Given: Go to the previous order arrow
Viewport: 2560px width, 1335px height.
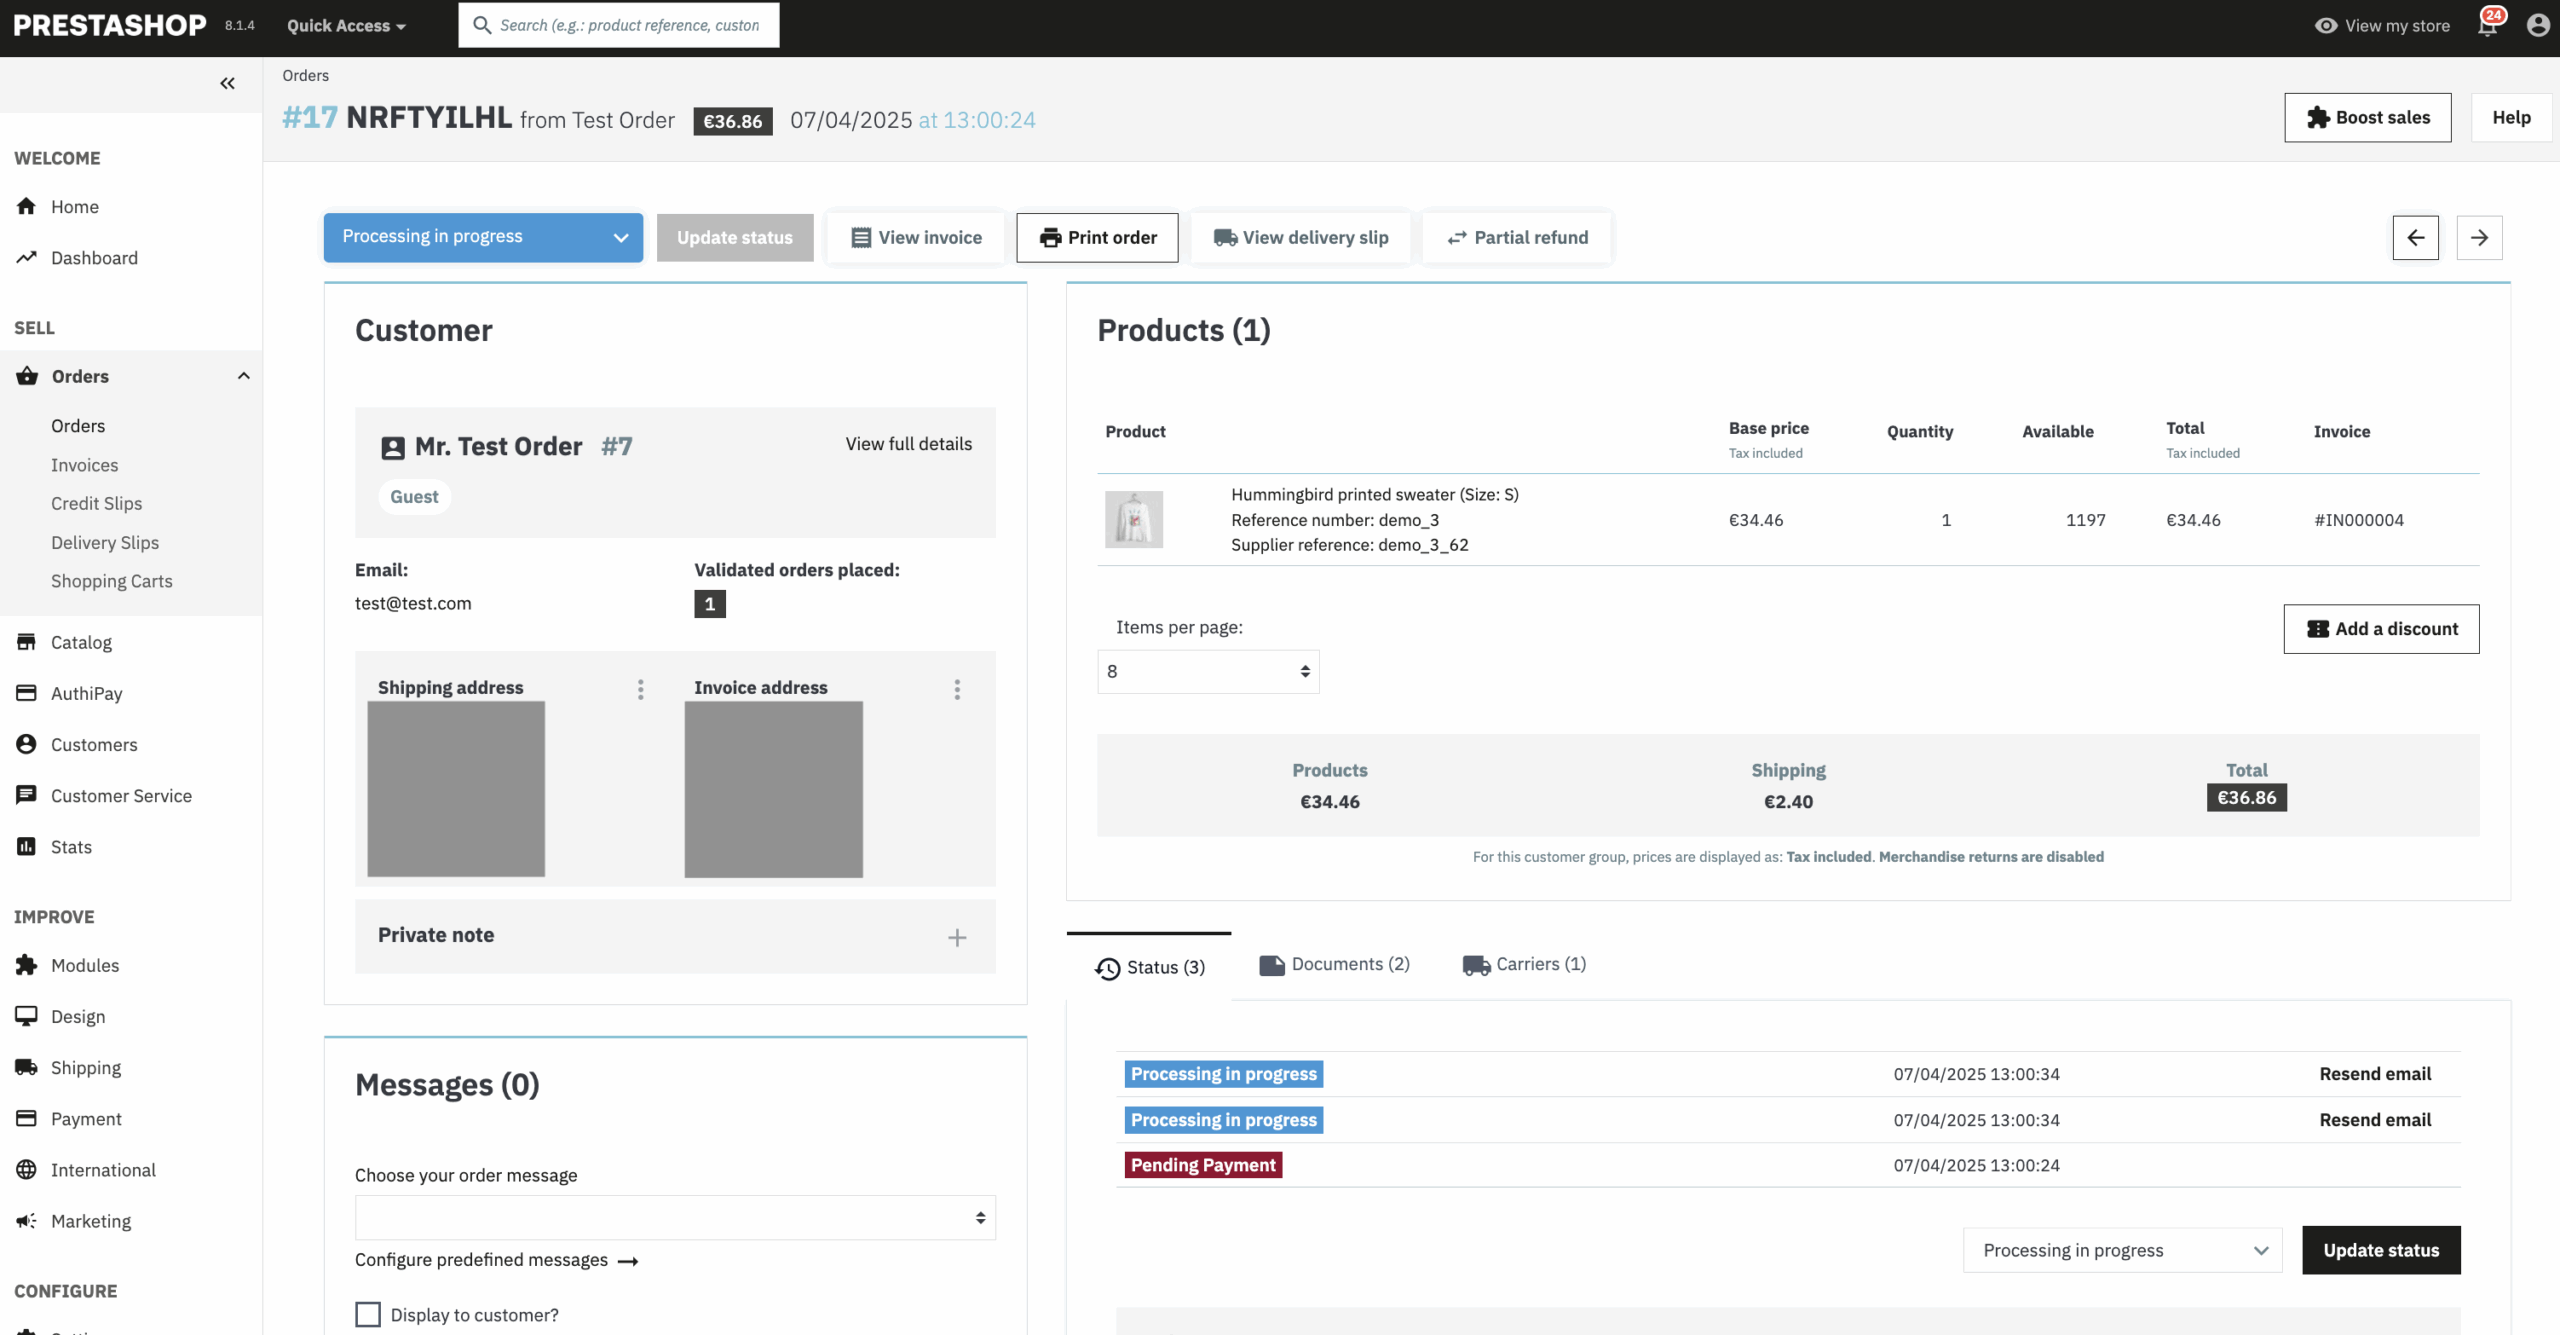Looking at the screenshot, I should (2415, 237).
